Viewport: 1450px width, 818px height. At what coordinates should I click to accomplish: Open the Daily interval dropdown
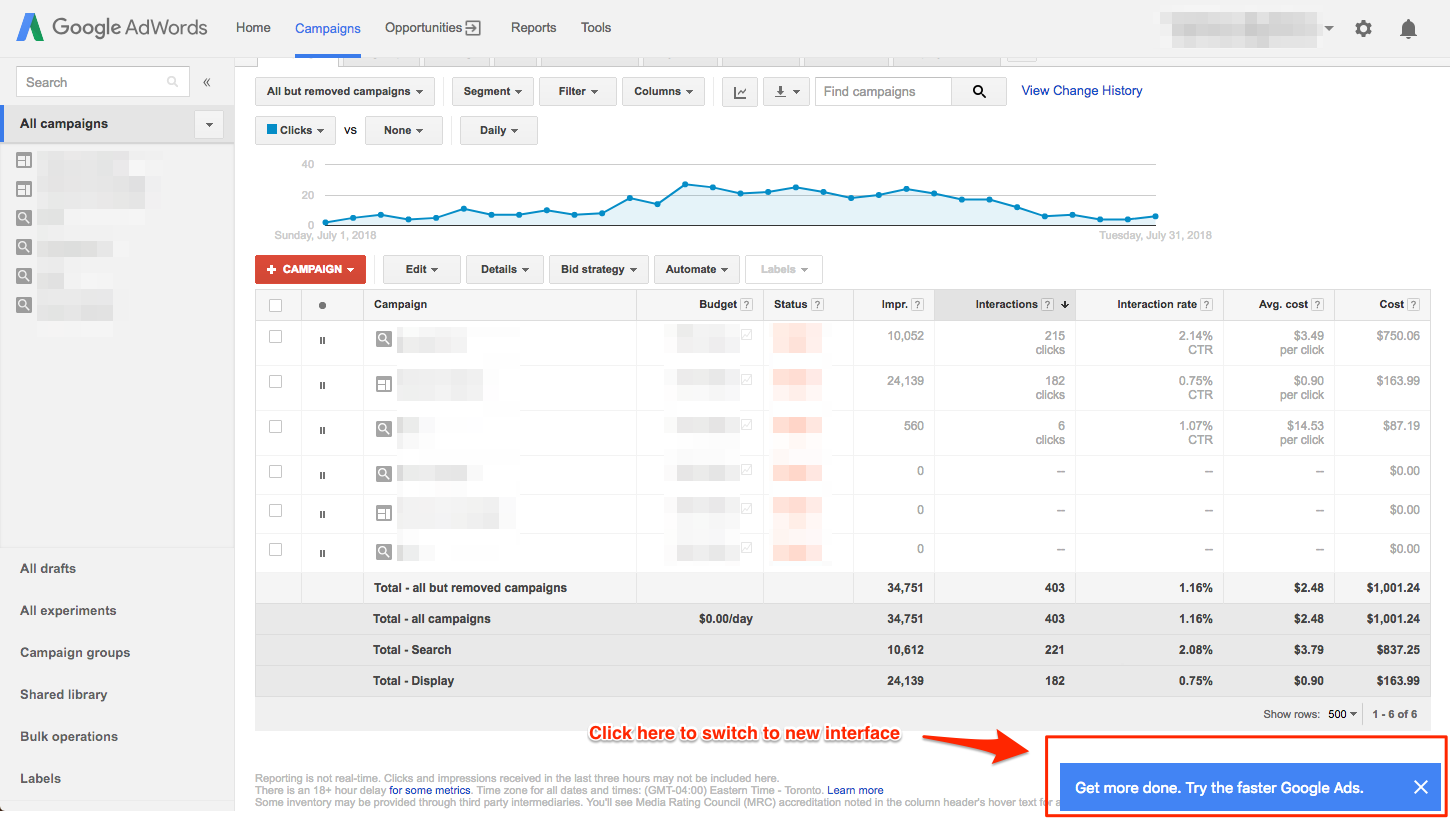pyautogui.click(x=499, y=131)
